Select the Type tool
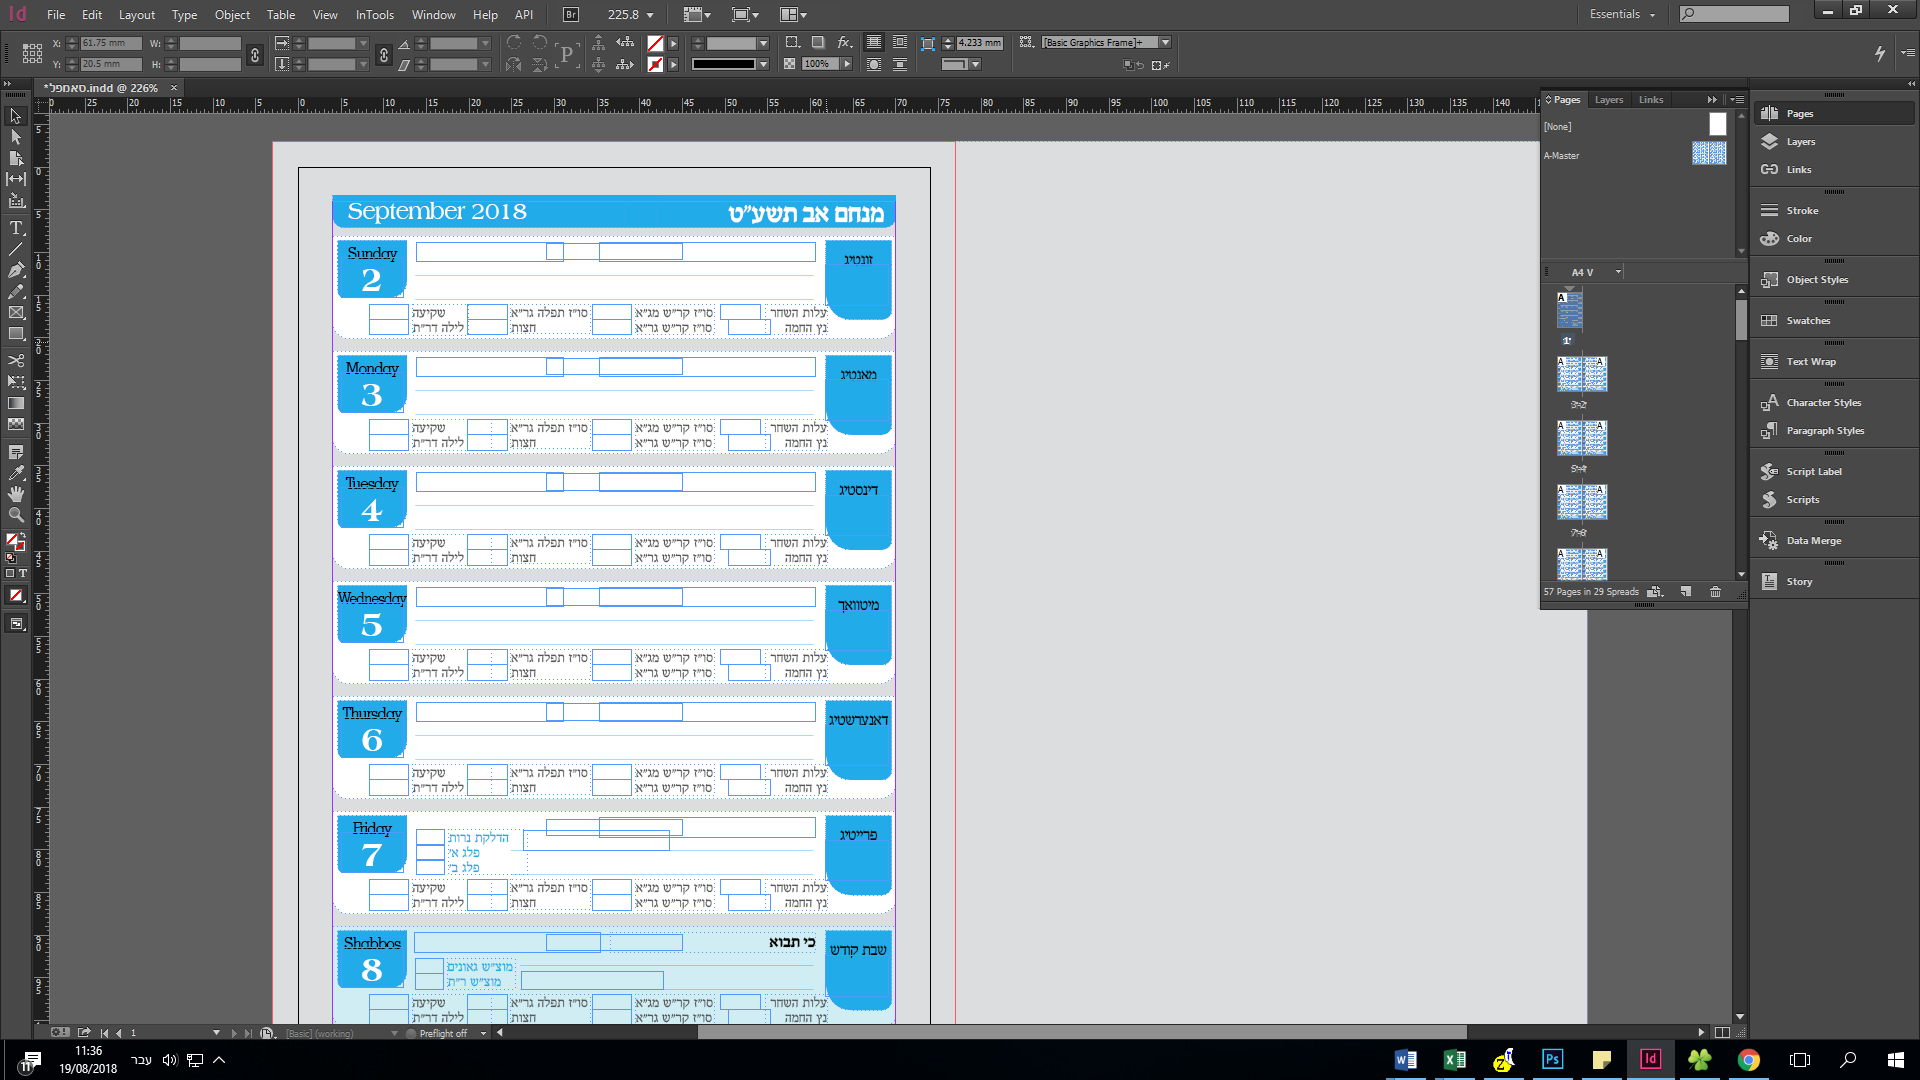The height and width of the screenshot is (1080, 1920). coord(16,228)
